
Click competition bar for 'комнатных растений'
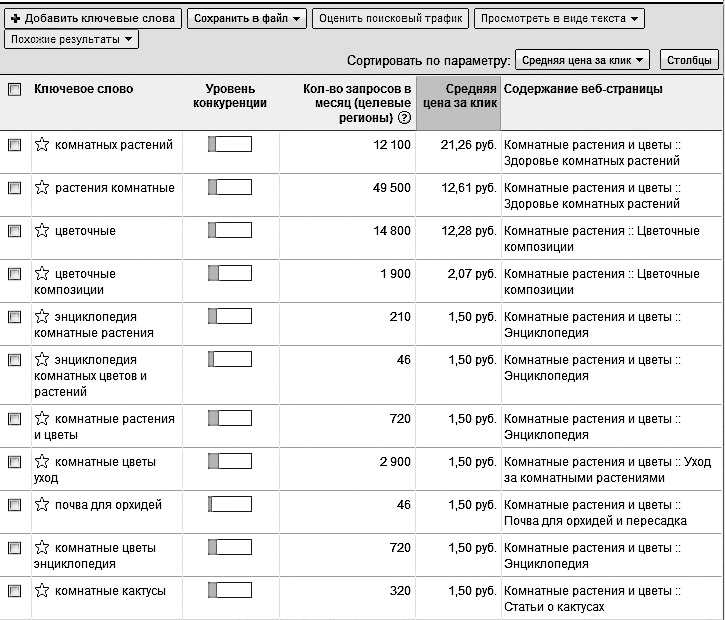[x=230, y=144]
